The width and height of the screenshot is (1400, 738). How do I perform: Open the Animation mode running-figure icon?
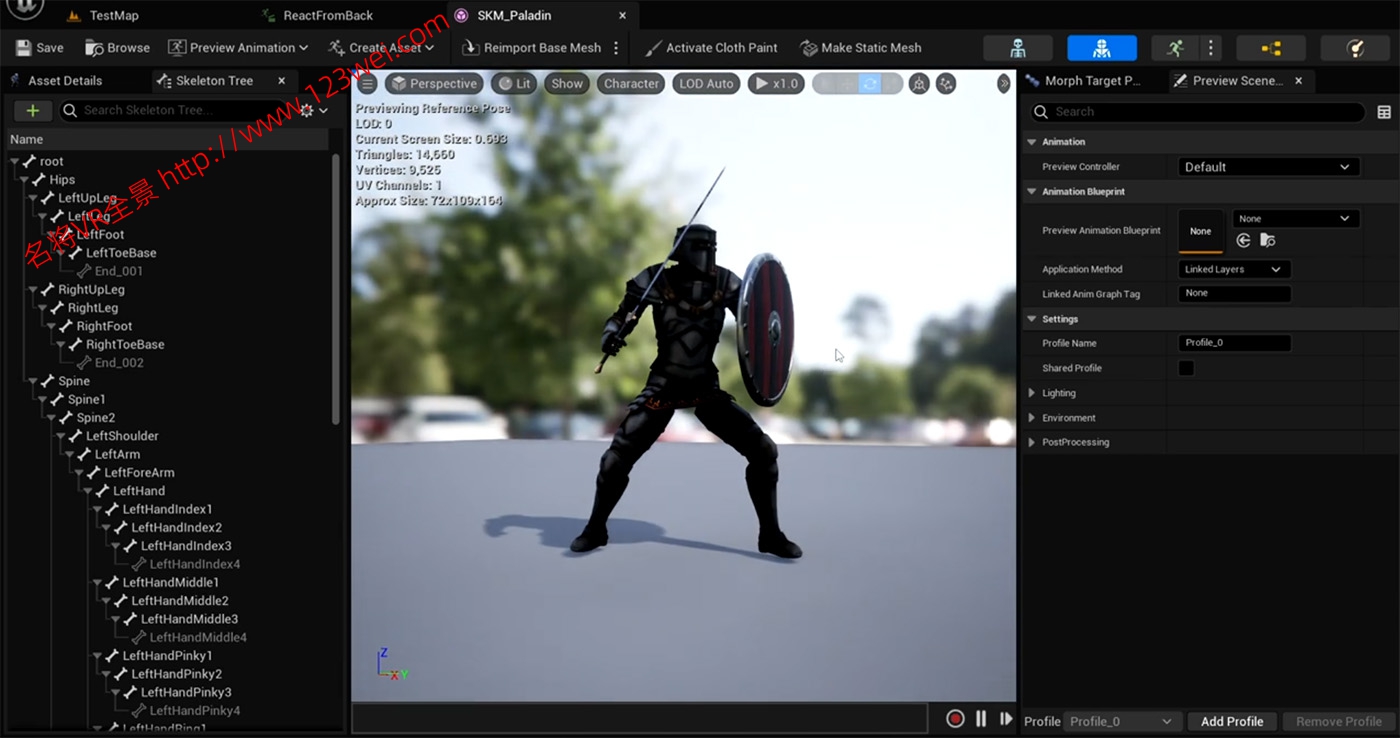[1175, 48]
